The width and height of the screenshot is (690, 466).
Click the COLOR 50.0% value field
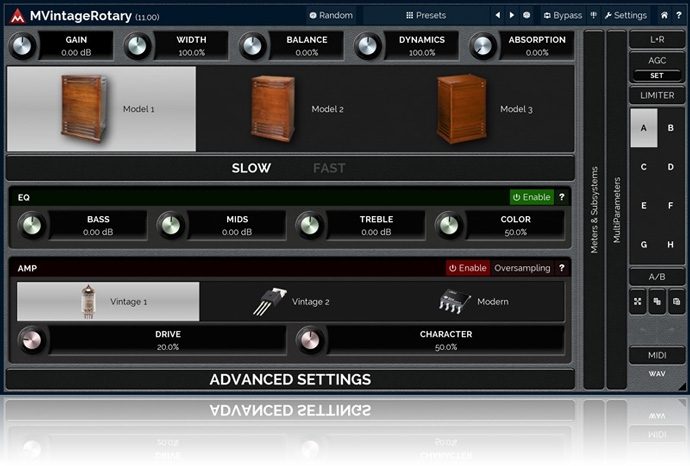tap(515, 225)
